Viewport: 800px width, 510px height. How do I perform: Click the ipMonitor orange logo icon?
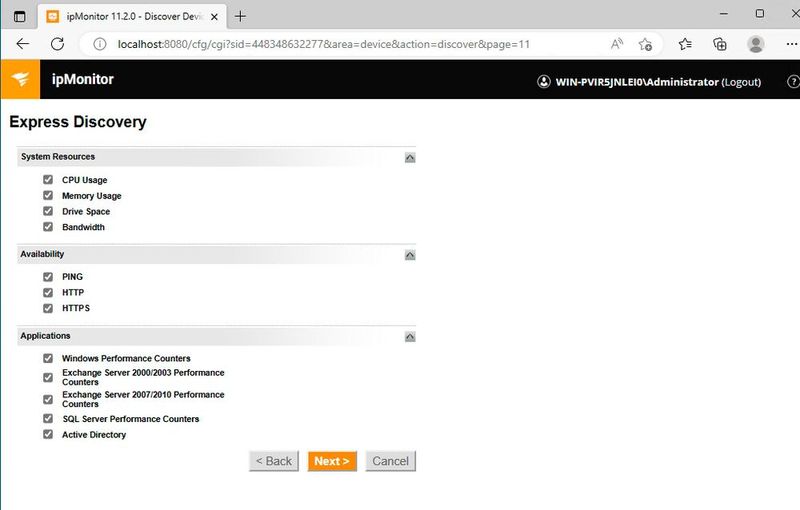[x=20, y=79]
